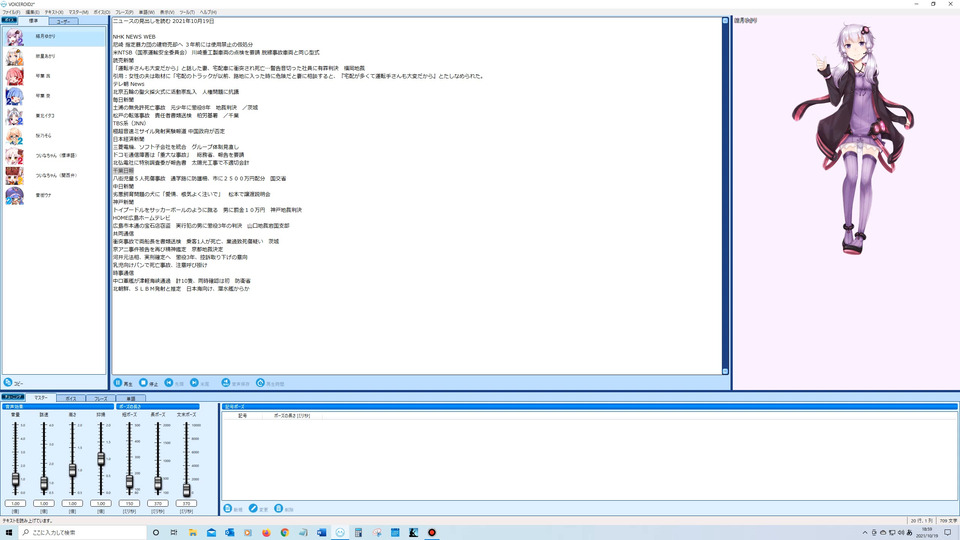Click the 音声保存 save-audio icon
This screenshot has height=540, width=960.
226,383
